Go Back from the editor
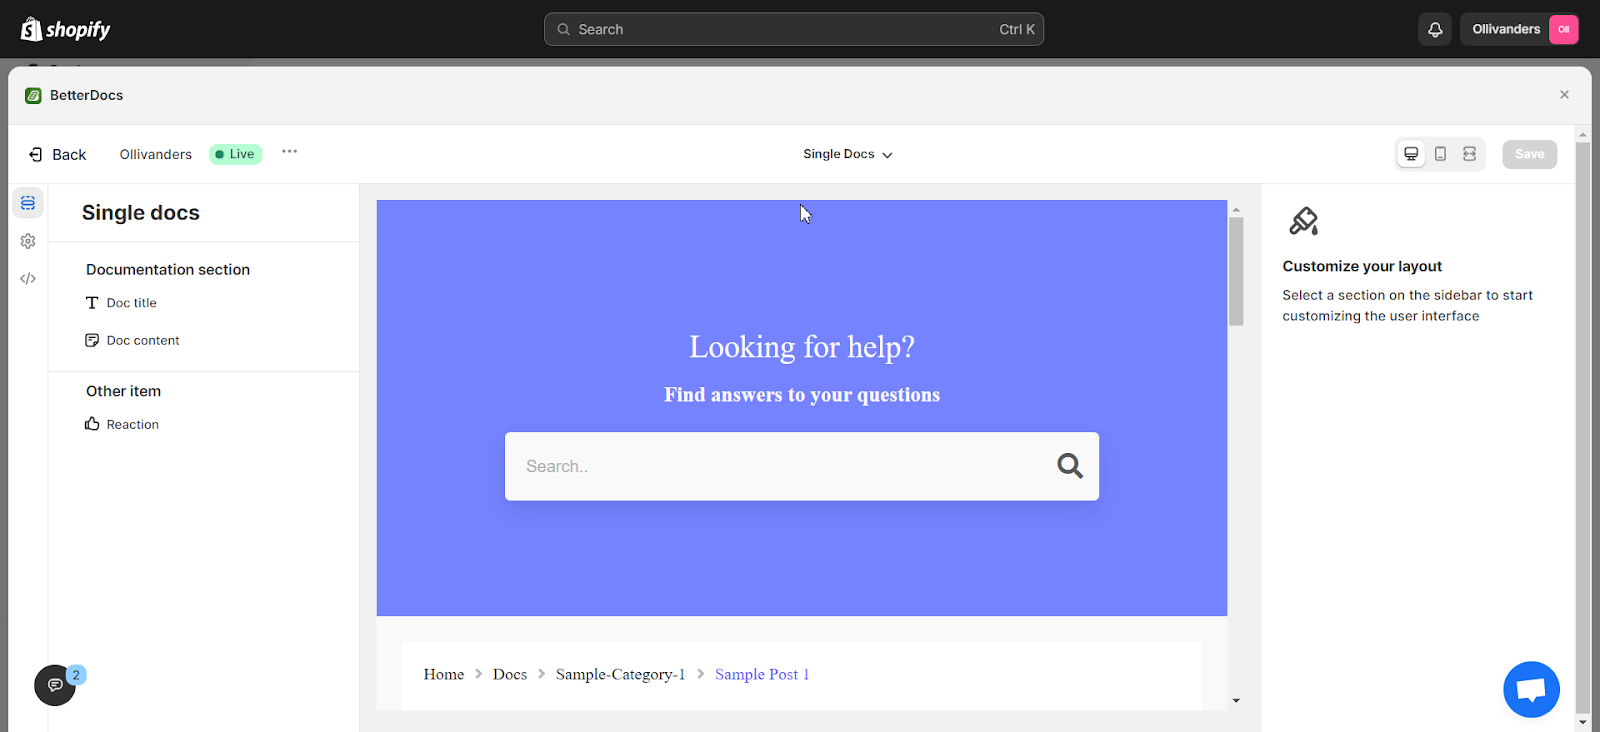 pyautogui.click(x=57, y=154)
